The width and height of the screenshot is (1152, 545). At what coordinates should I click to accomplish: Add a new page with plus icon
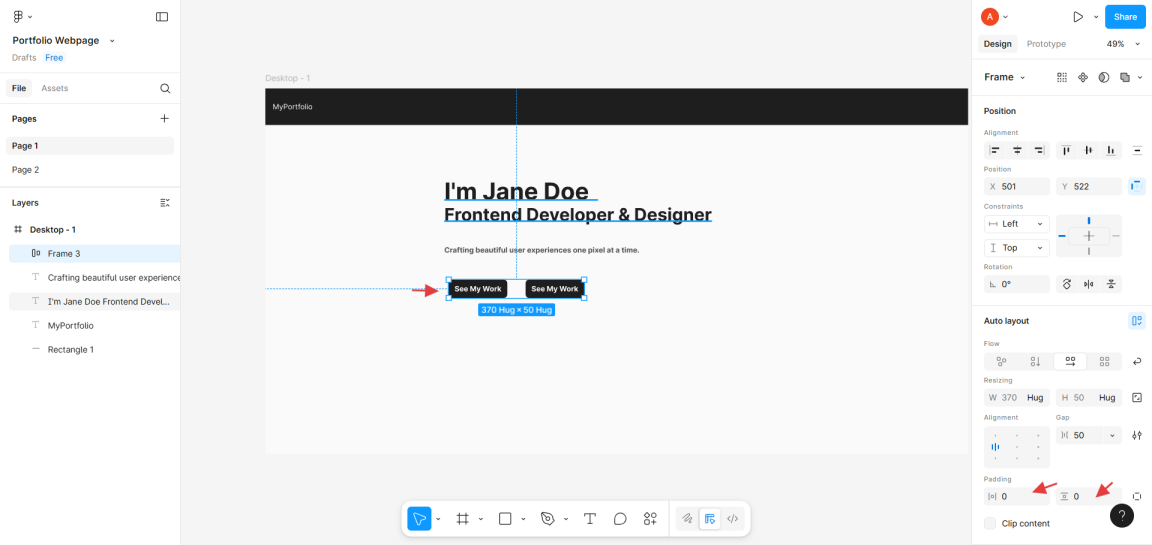point(165,118)
